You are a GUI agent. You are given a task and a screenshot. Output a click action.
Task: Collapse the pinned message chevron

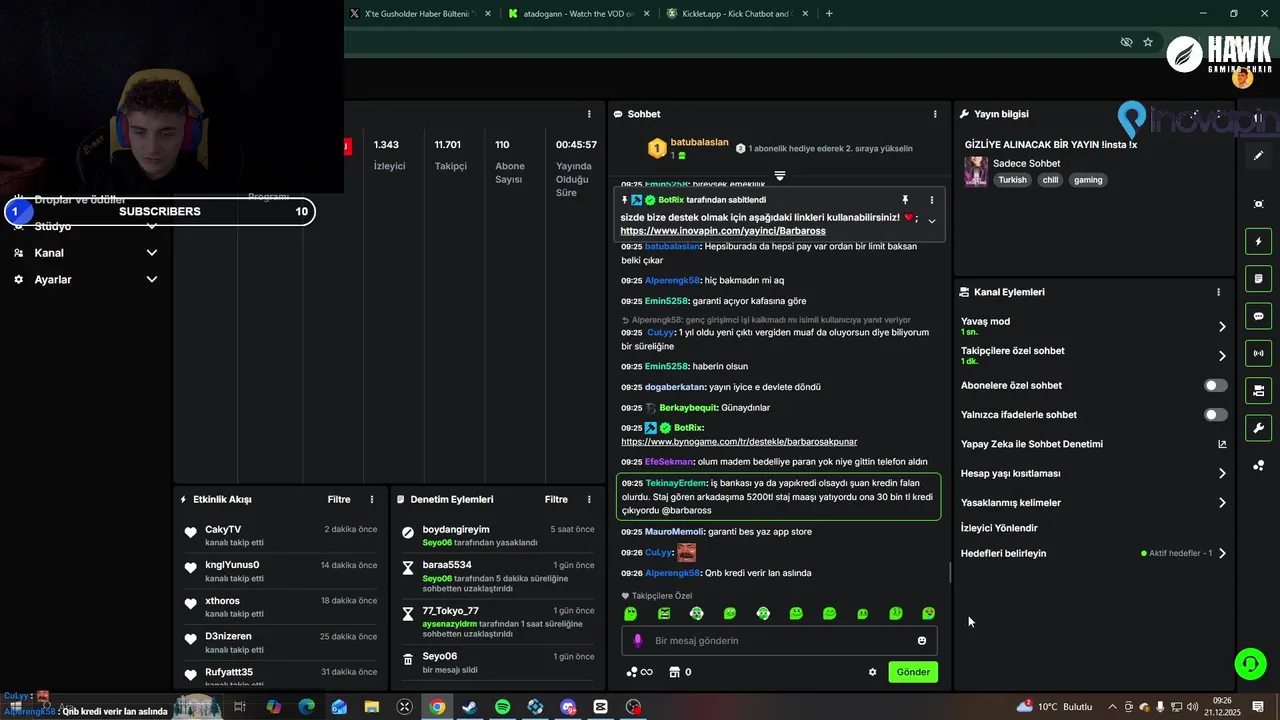tap(932, 221)
